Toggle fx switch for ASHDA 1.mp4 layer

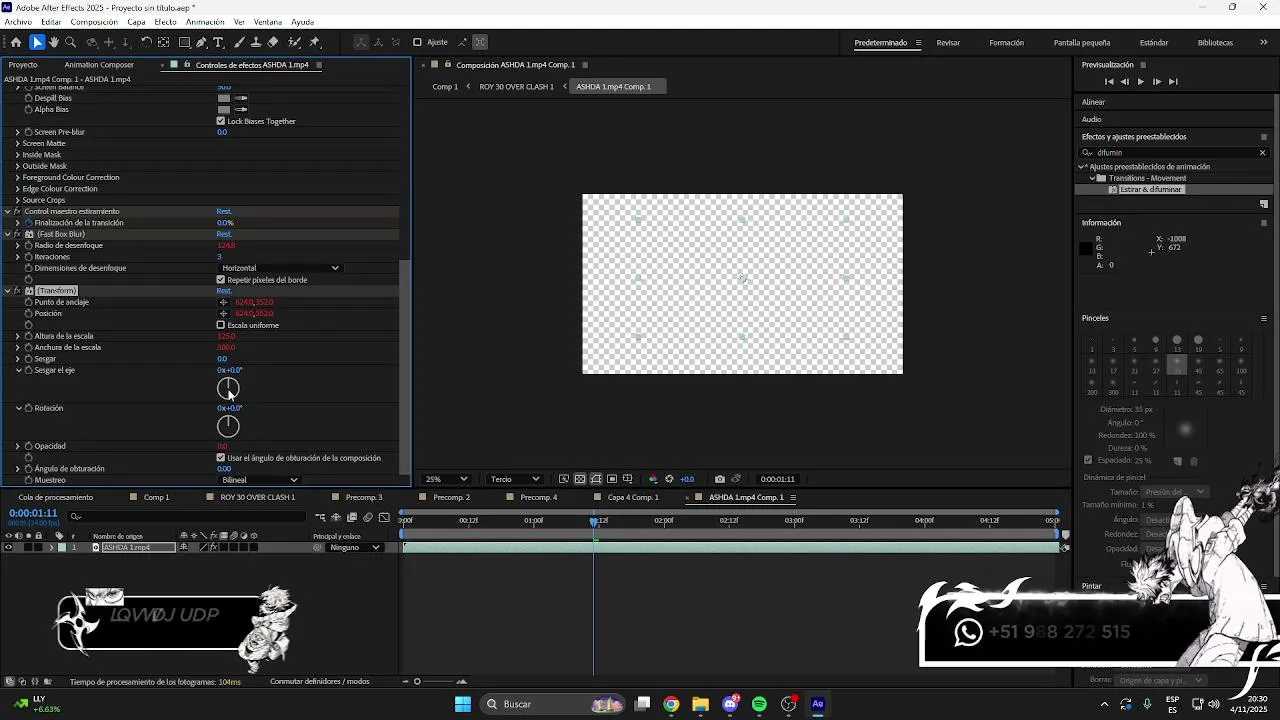click(x=213, y=548)
